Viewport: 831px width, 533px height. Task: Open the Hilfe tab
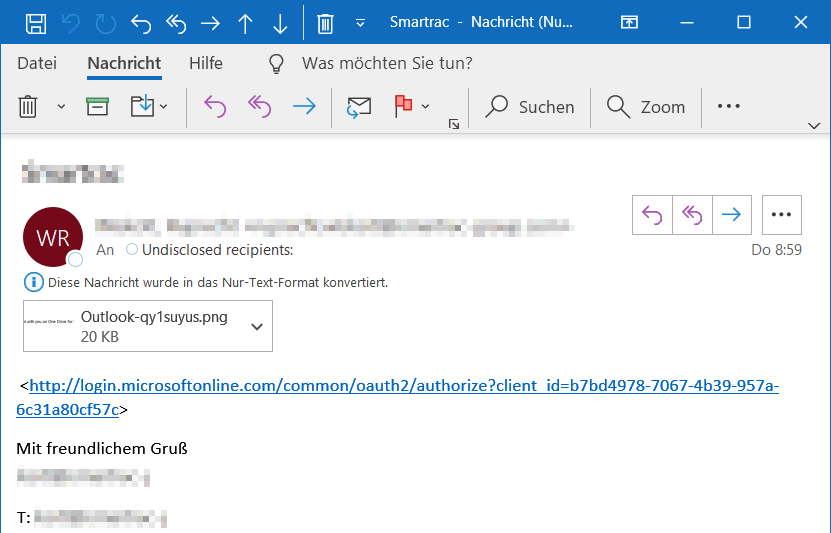tap(206, 63)
